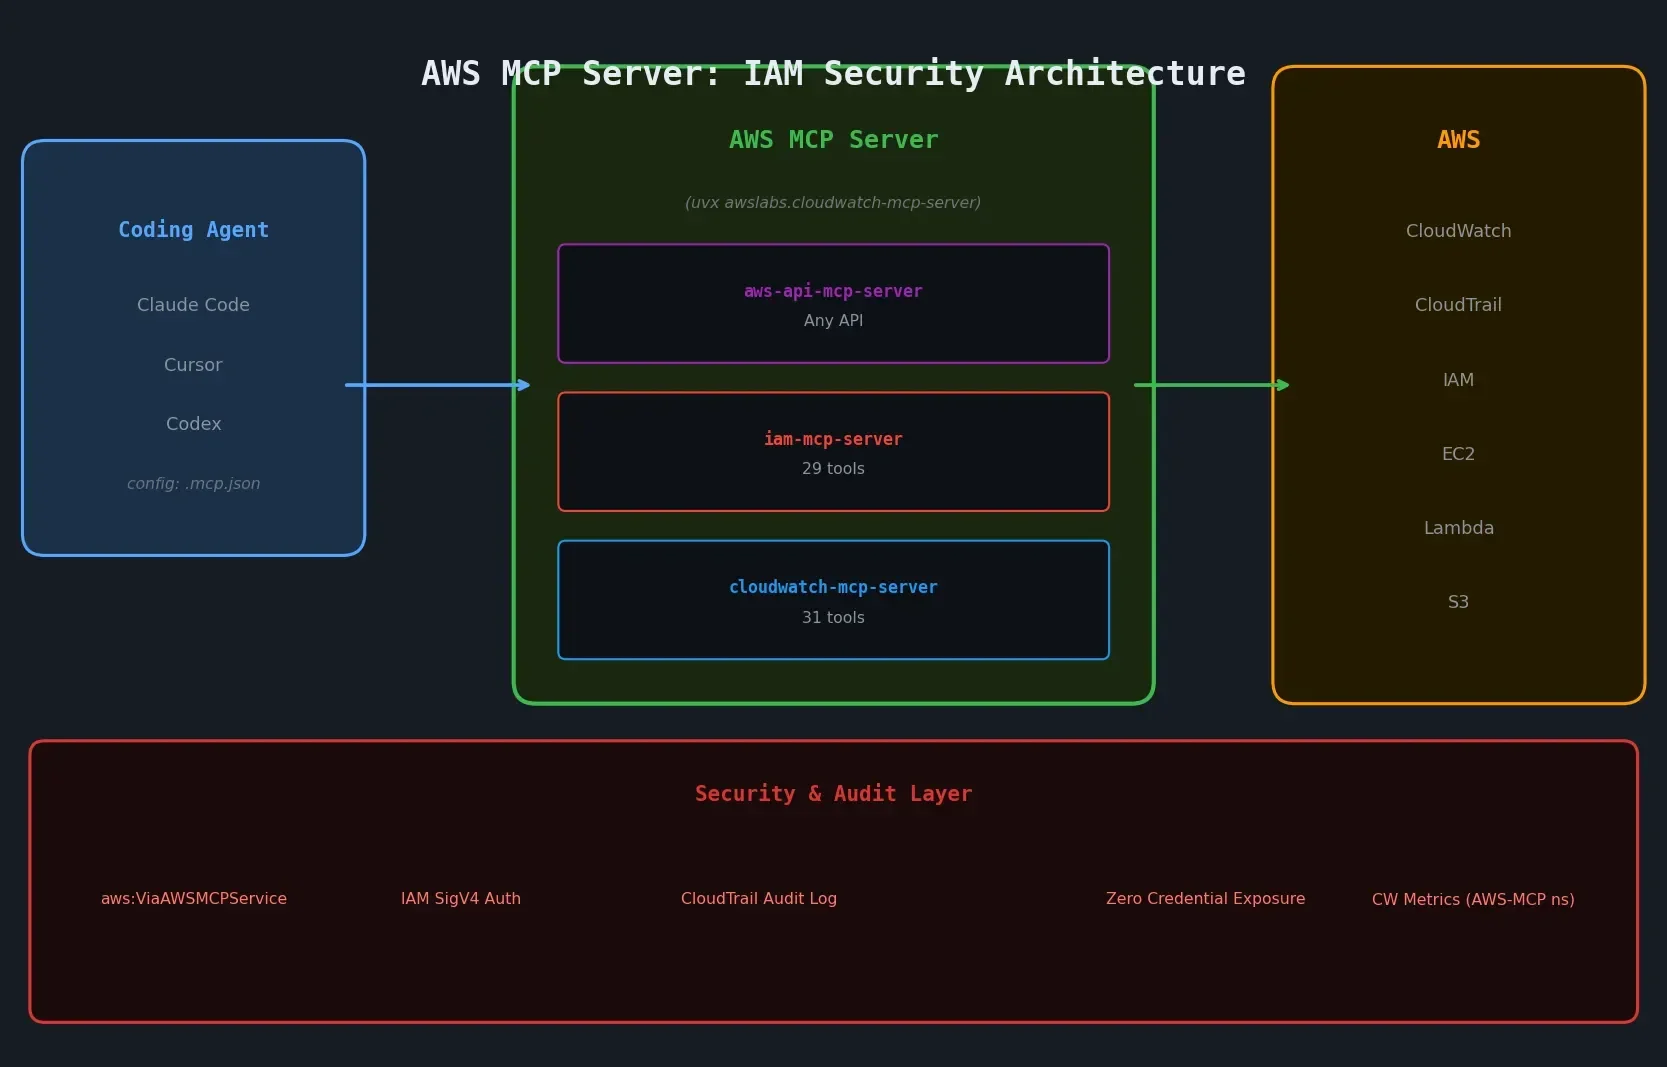Click the orange 'AWS' heading
1667x1067 pixels.
[x=1458, y=140]
